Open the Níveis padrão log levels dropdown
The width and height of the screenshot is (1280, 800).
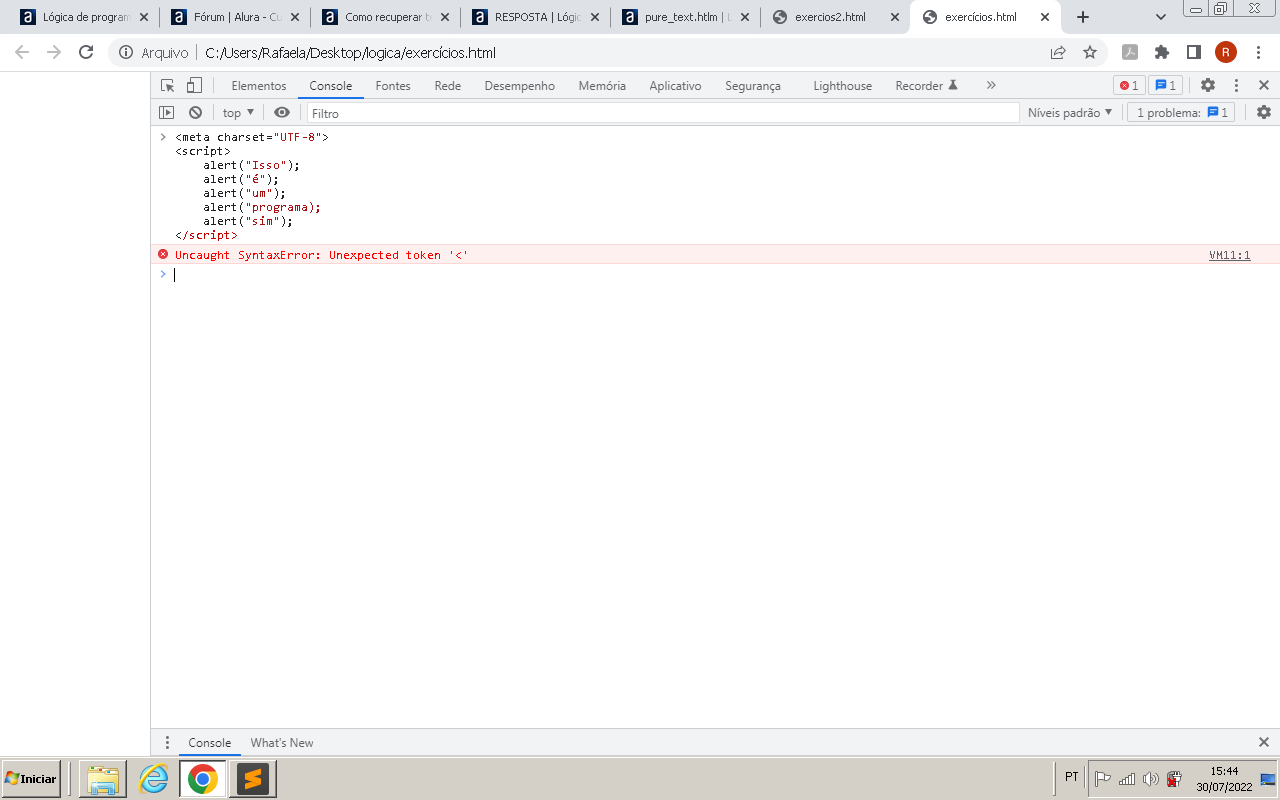tap(1070, 113)
